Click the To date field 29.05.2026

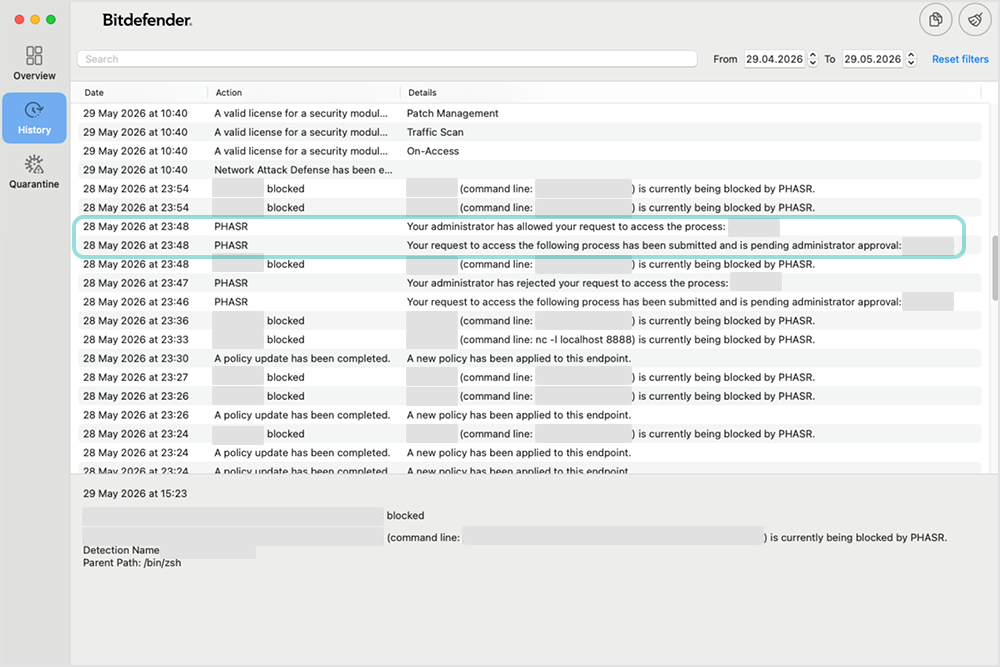pos(872,59)
